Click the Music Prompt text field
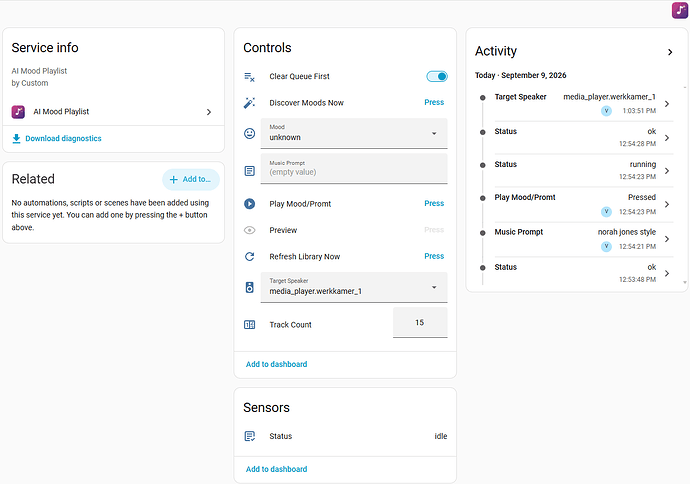This screenshot has width=690, height=484. [354, 169]
